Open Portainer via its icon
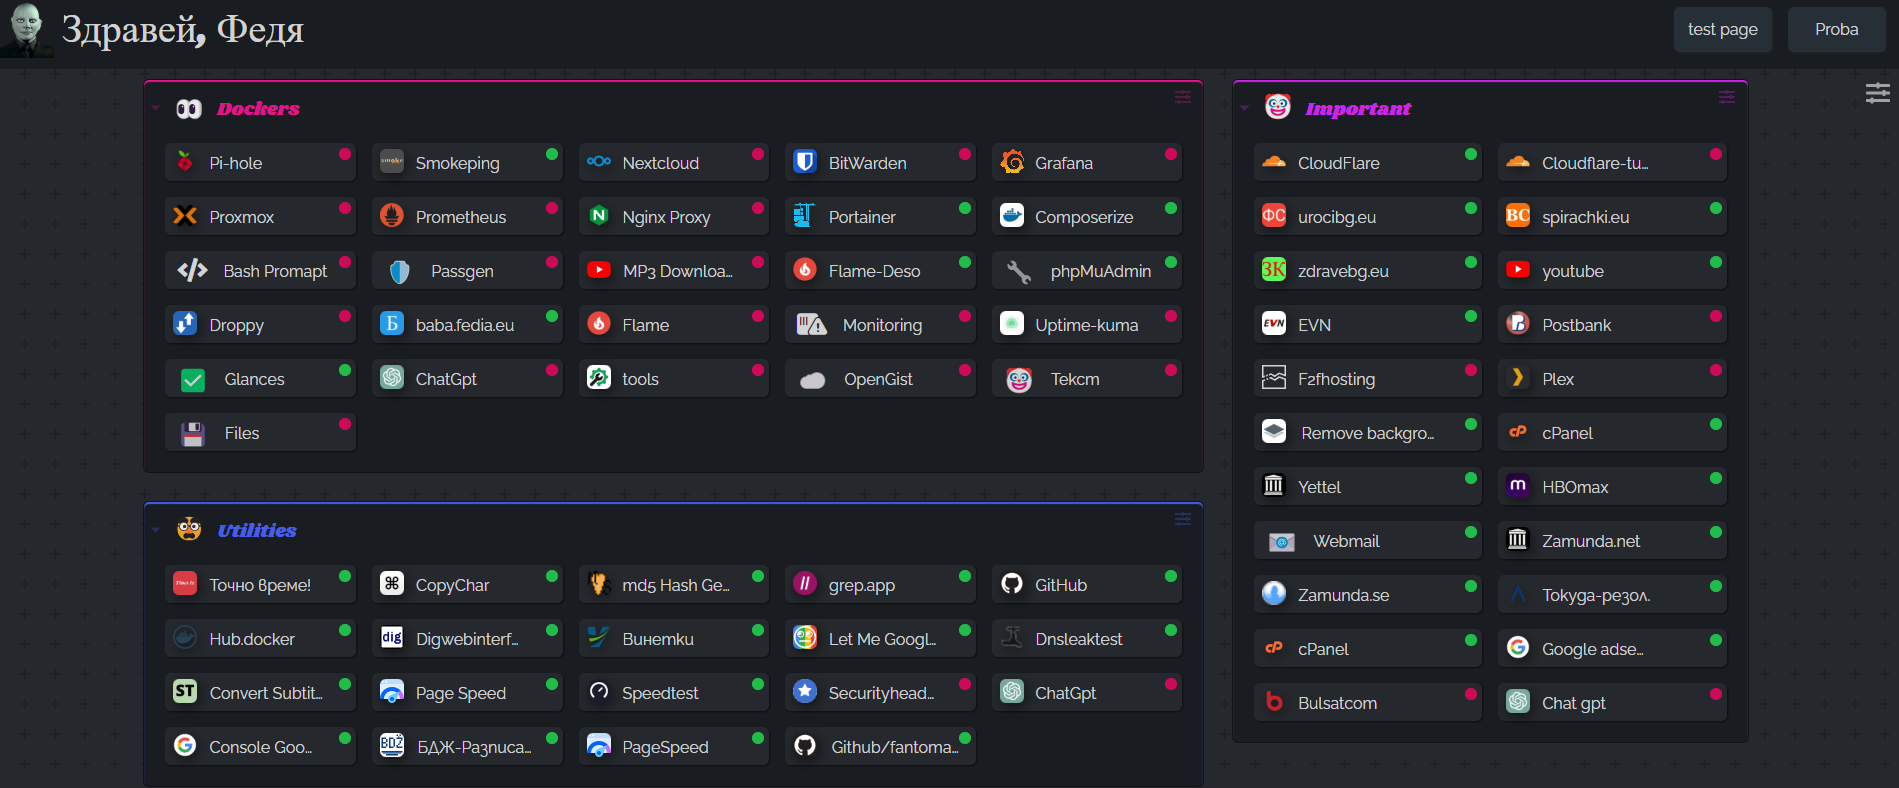1899x788 pixels. [804, 216]
